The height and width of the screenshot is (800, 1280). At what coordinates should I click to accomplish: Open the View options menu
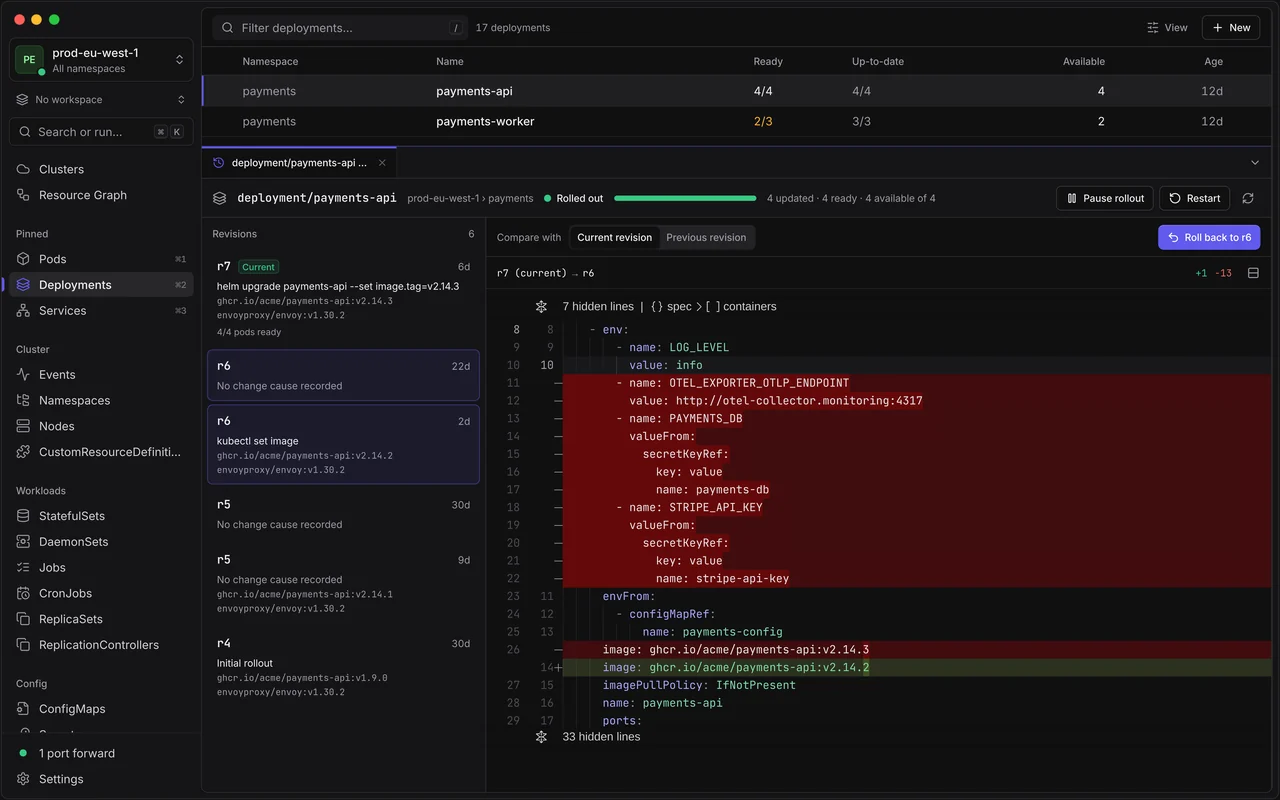tap(1167, 28)
